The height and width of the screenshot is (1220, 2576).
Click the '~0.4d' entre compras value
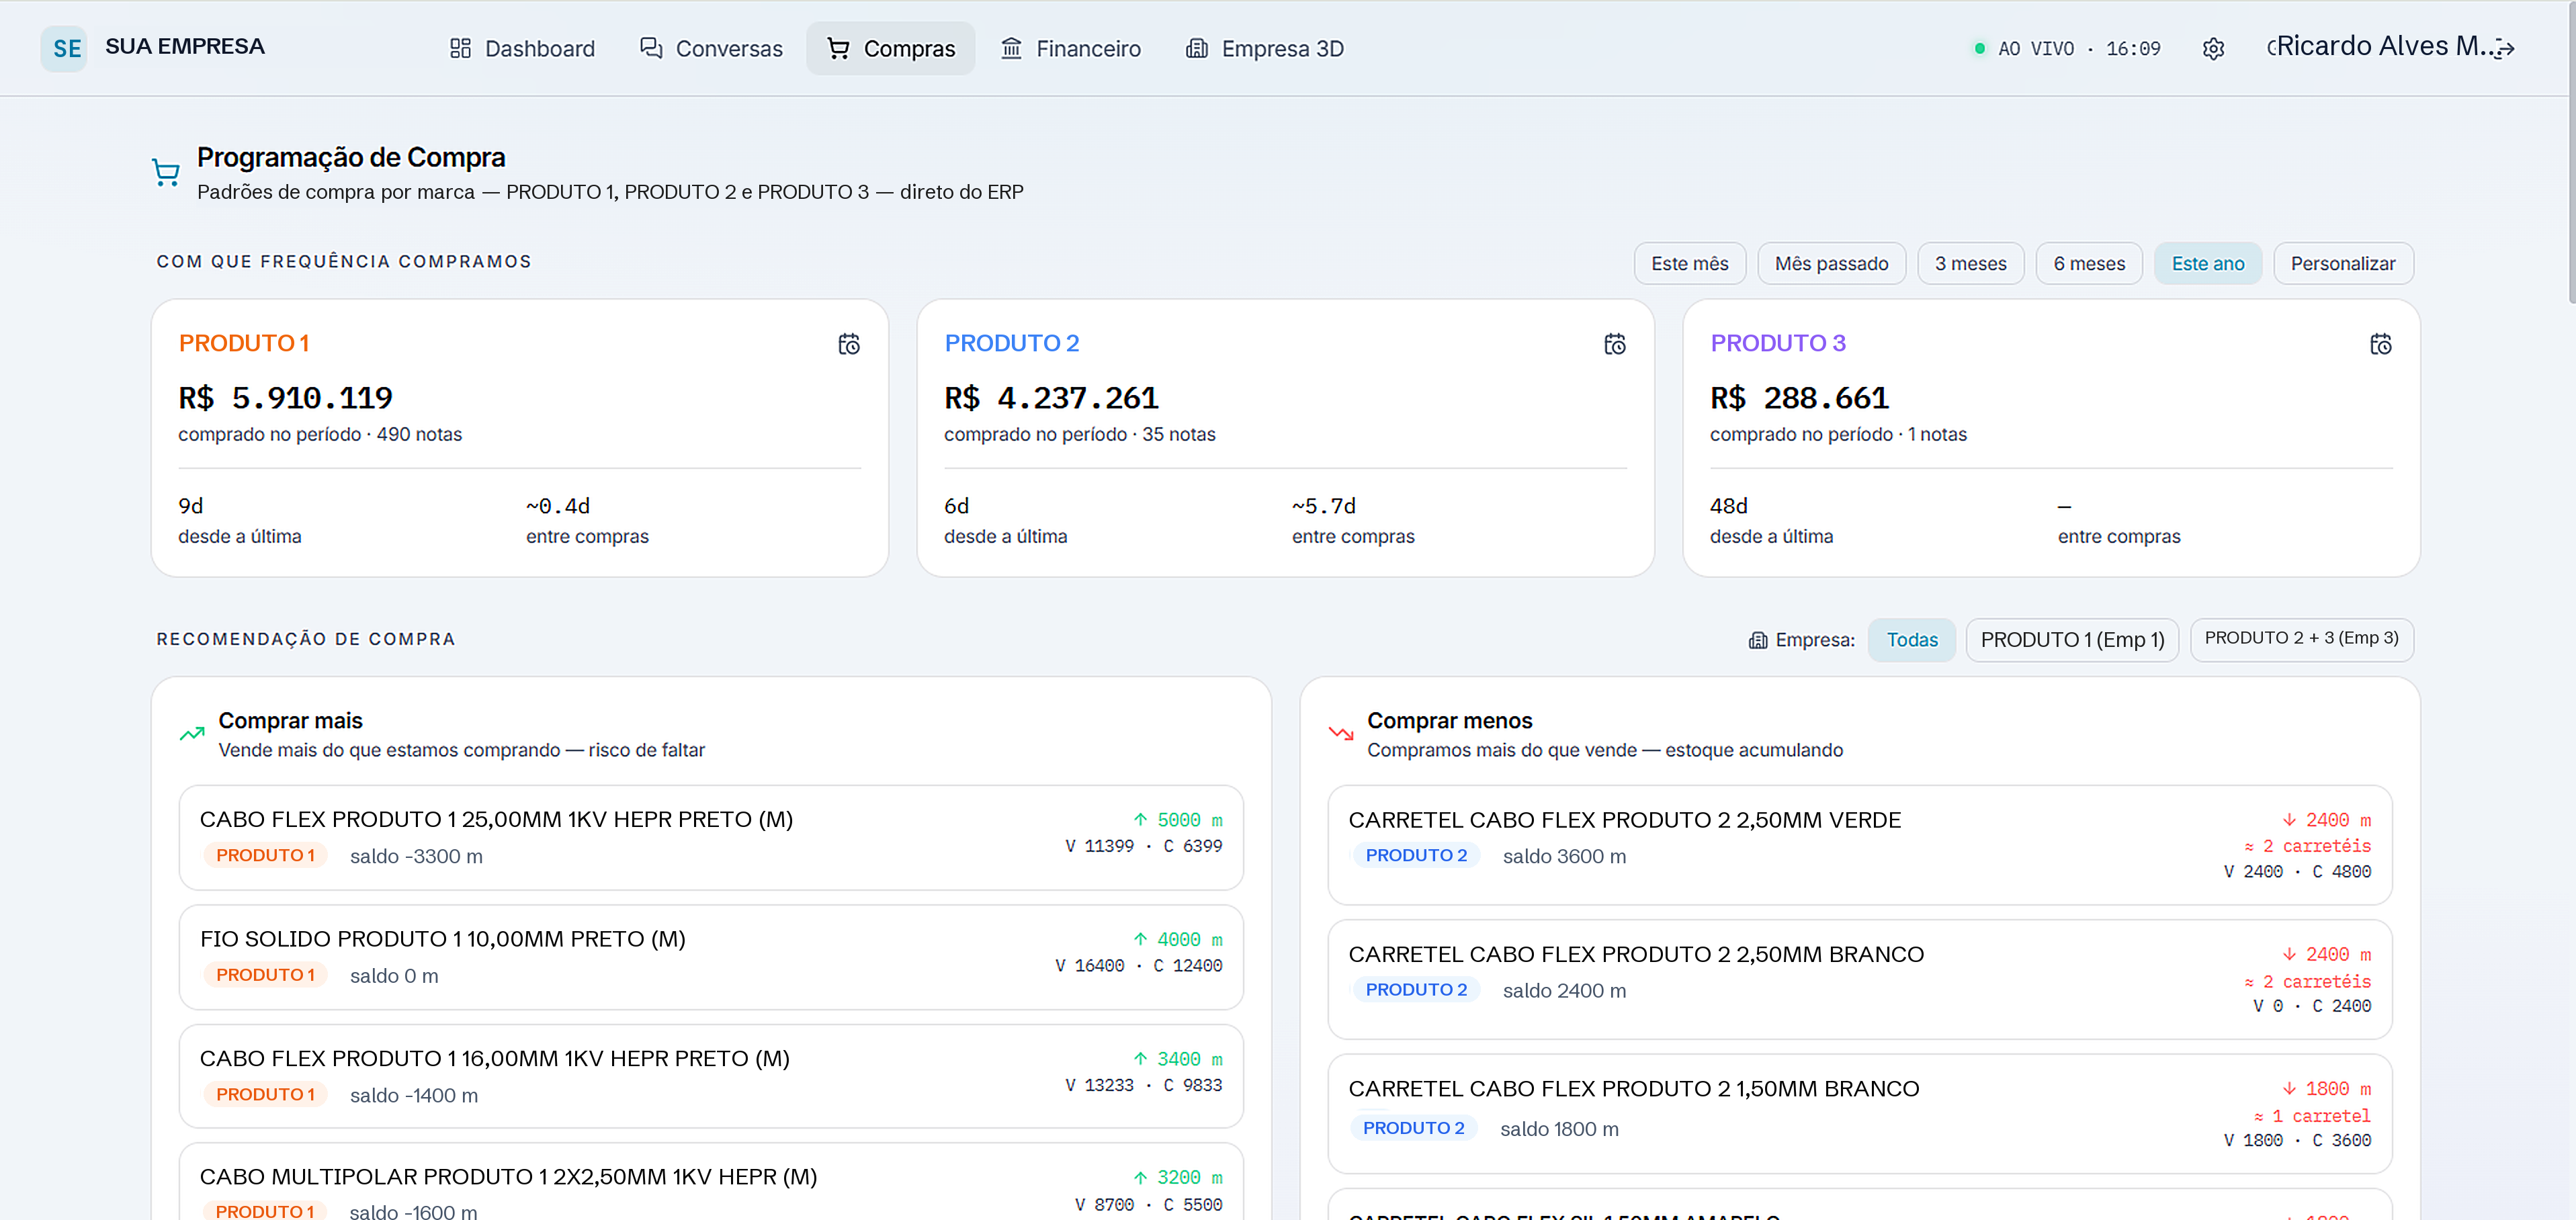point(558,506)
